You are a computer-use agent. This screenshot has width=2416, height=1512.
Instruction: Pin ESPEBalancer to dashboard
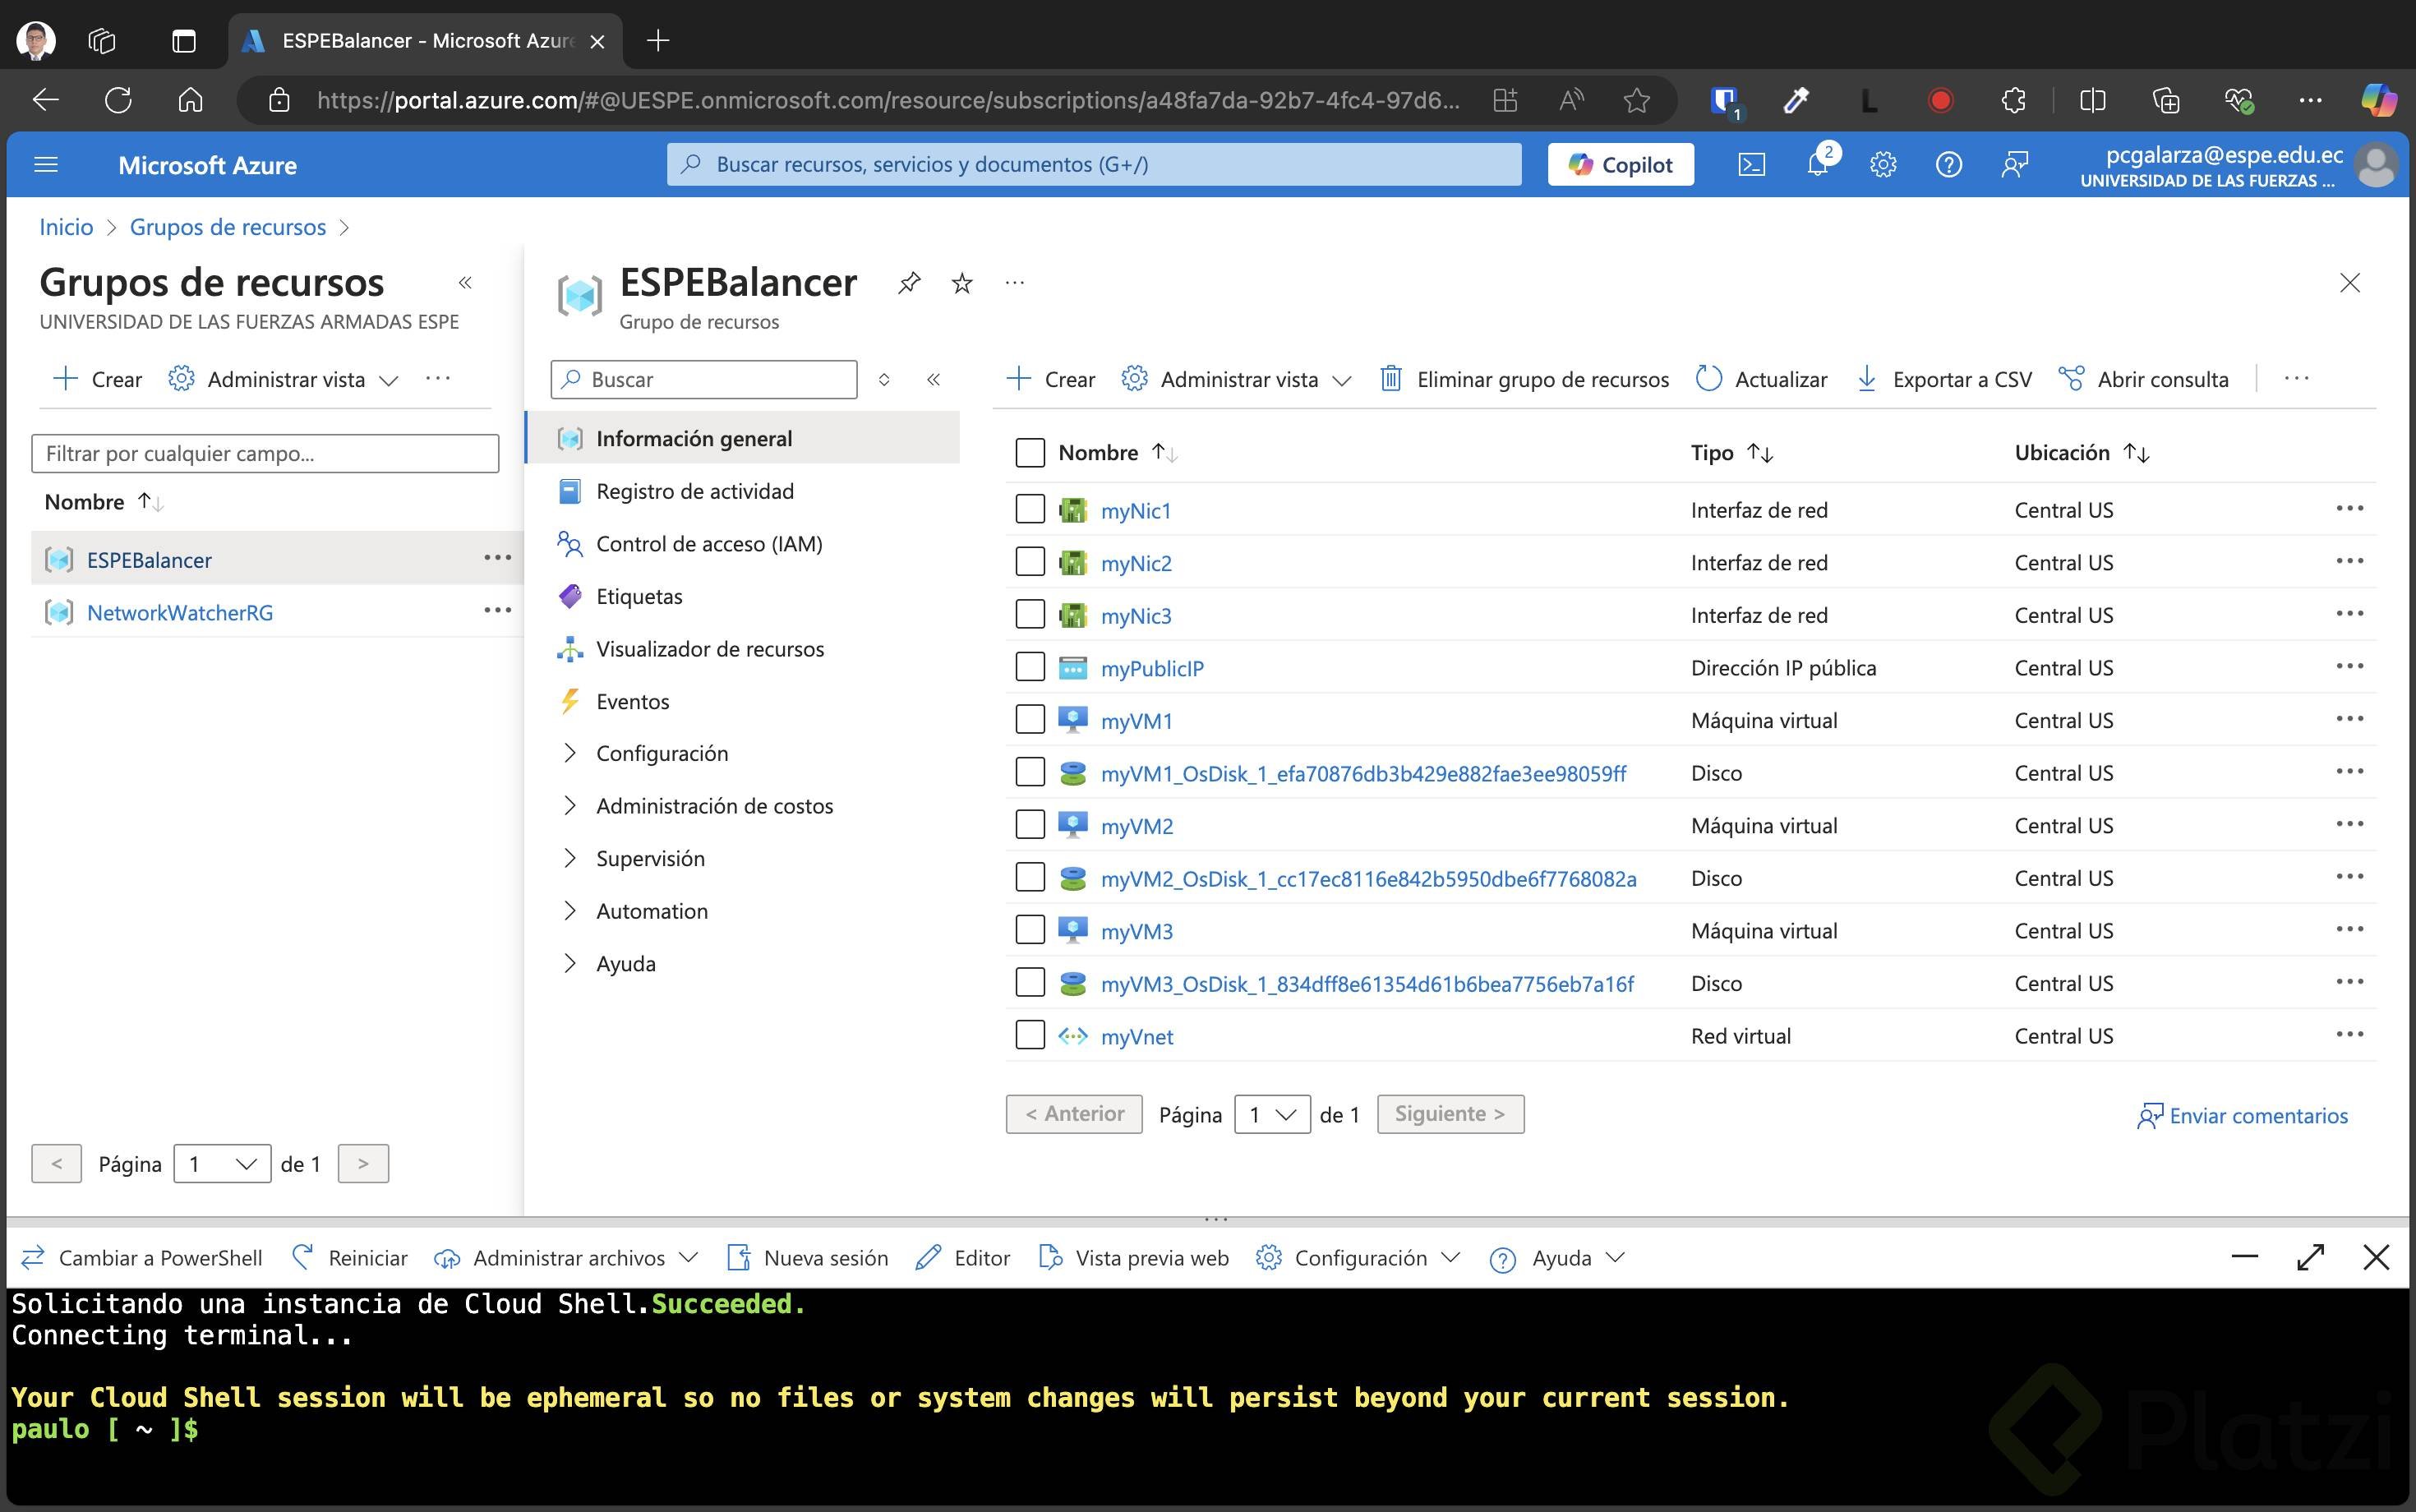click(908, 283)
